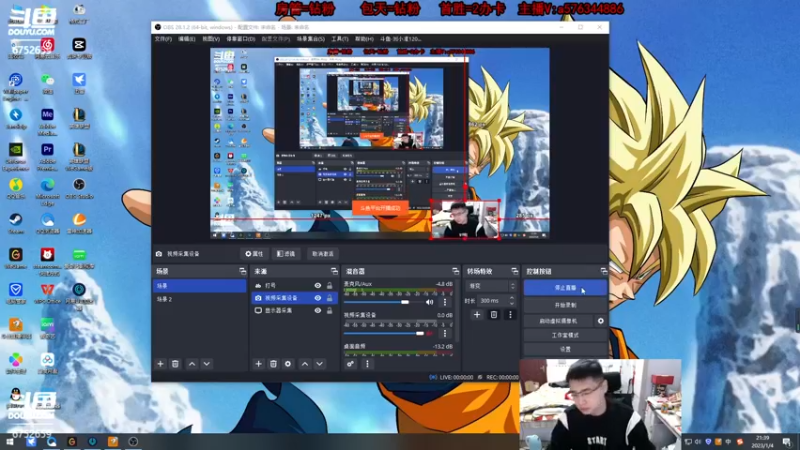
Task: Move source up with arrow icon
Action: [x=305, y=364]
